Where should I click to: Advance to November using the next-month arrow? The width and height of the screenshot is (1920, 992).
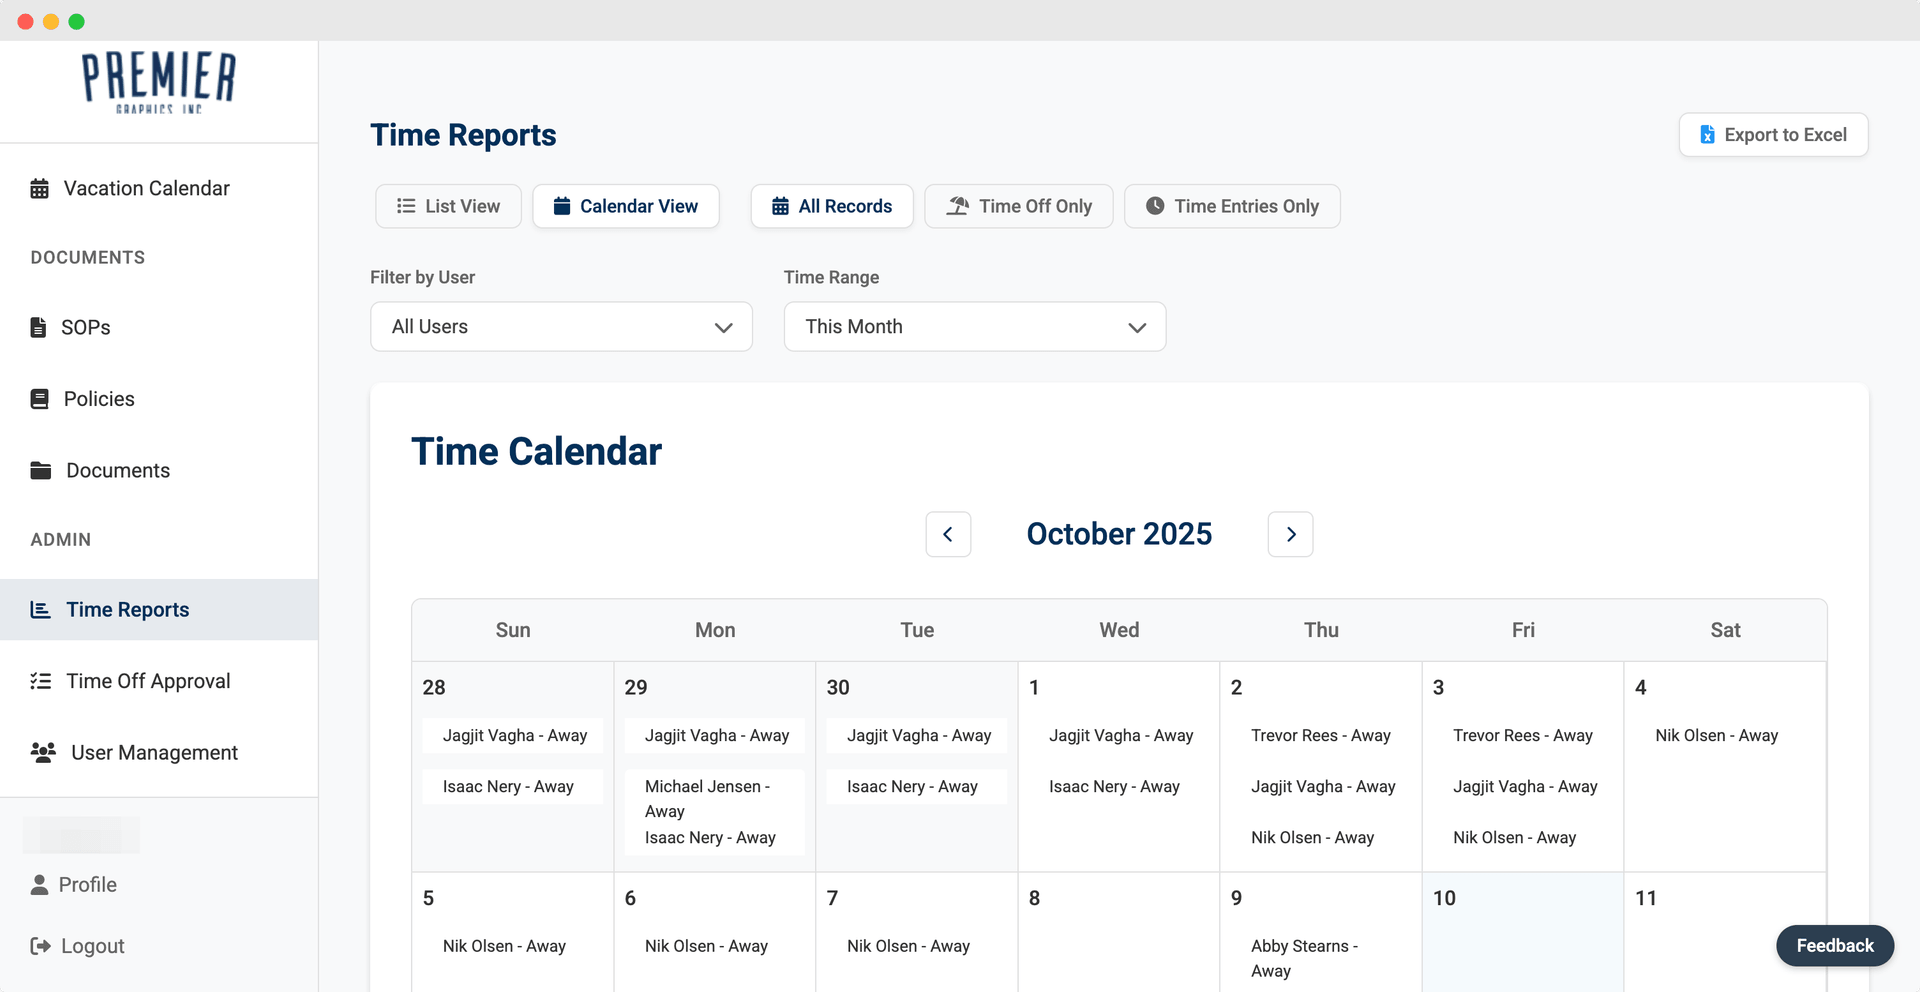pos(1290,534)
